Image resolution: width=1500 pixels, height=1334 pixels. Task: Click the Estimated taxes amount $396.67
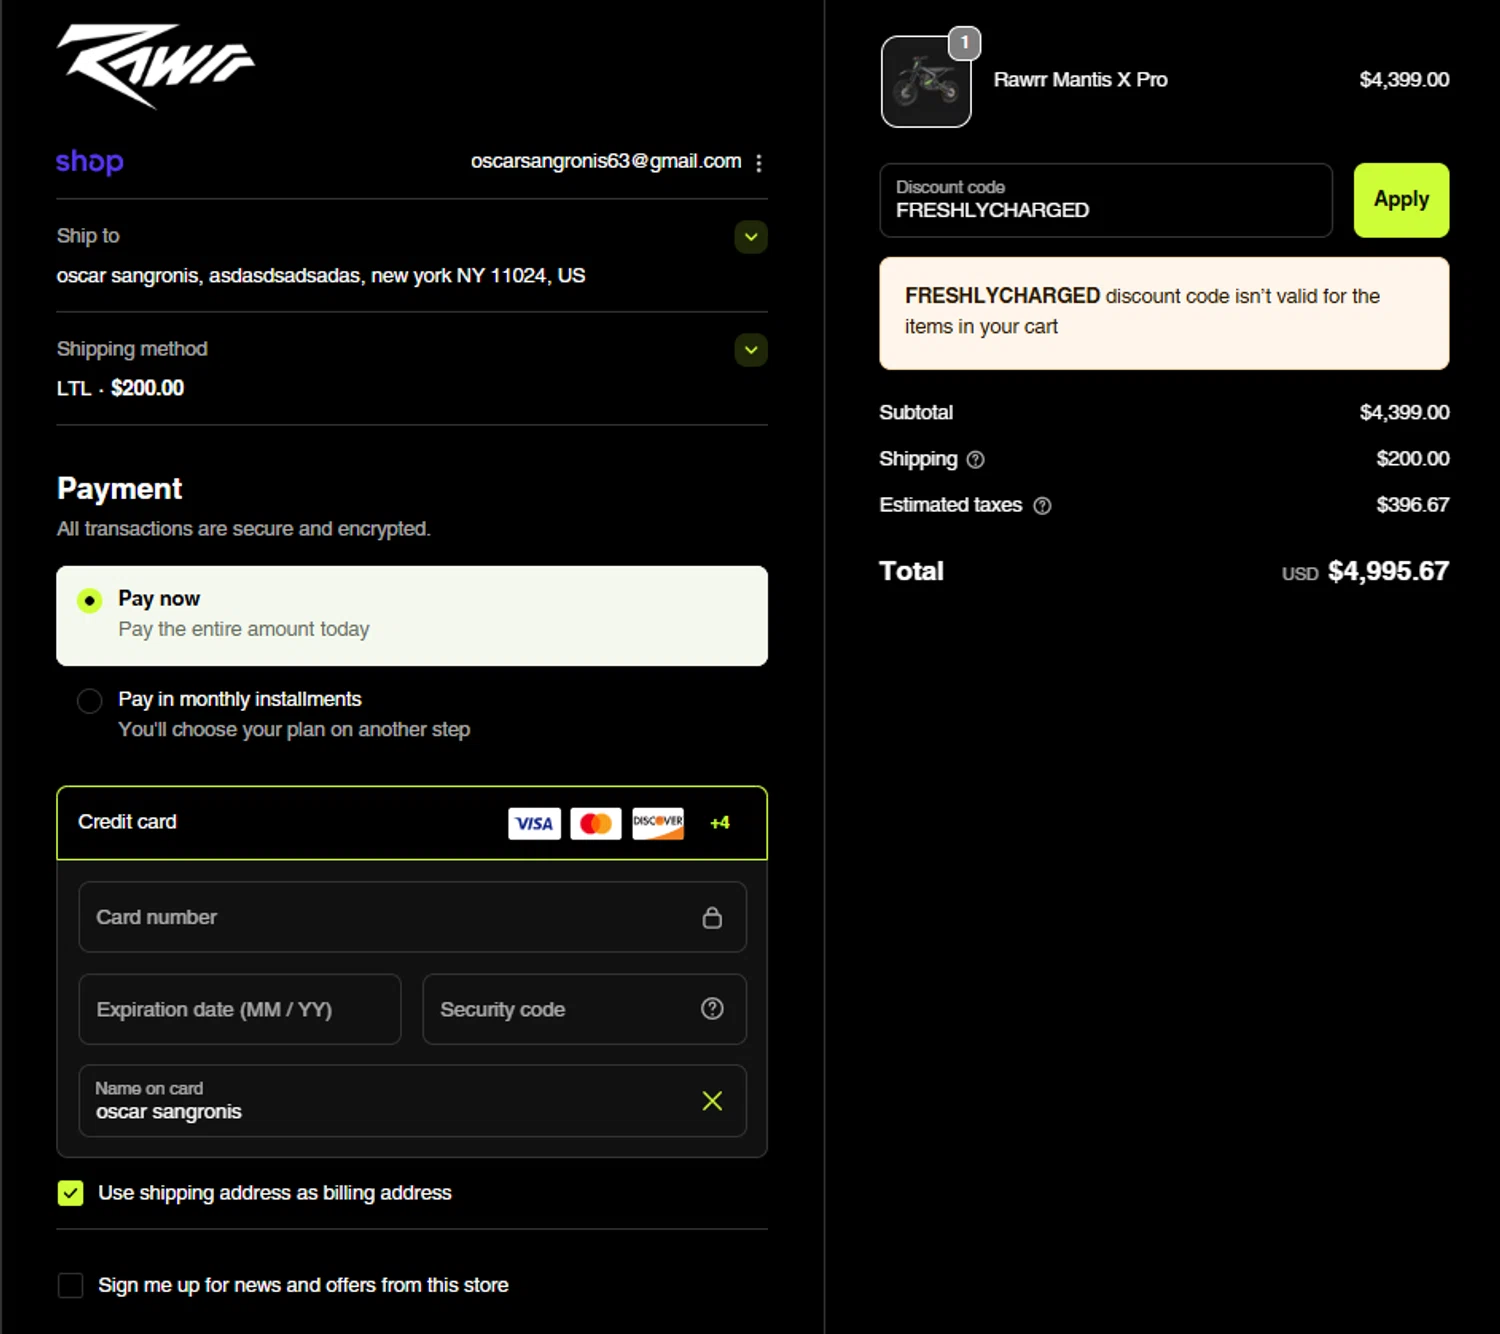coord(1412,505)
